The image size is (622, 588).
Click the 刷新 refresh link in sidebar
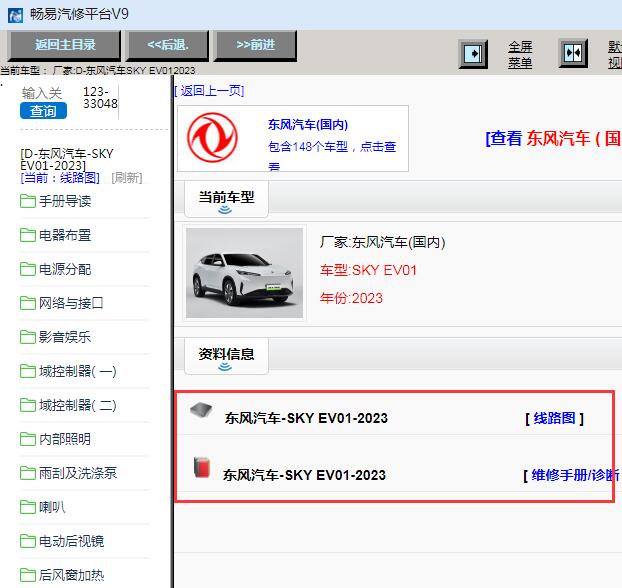(127, 178)
